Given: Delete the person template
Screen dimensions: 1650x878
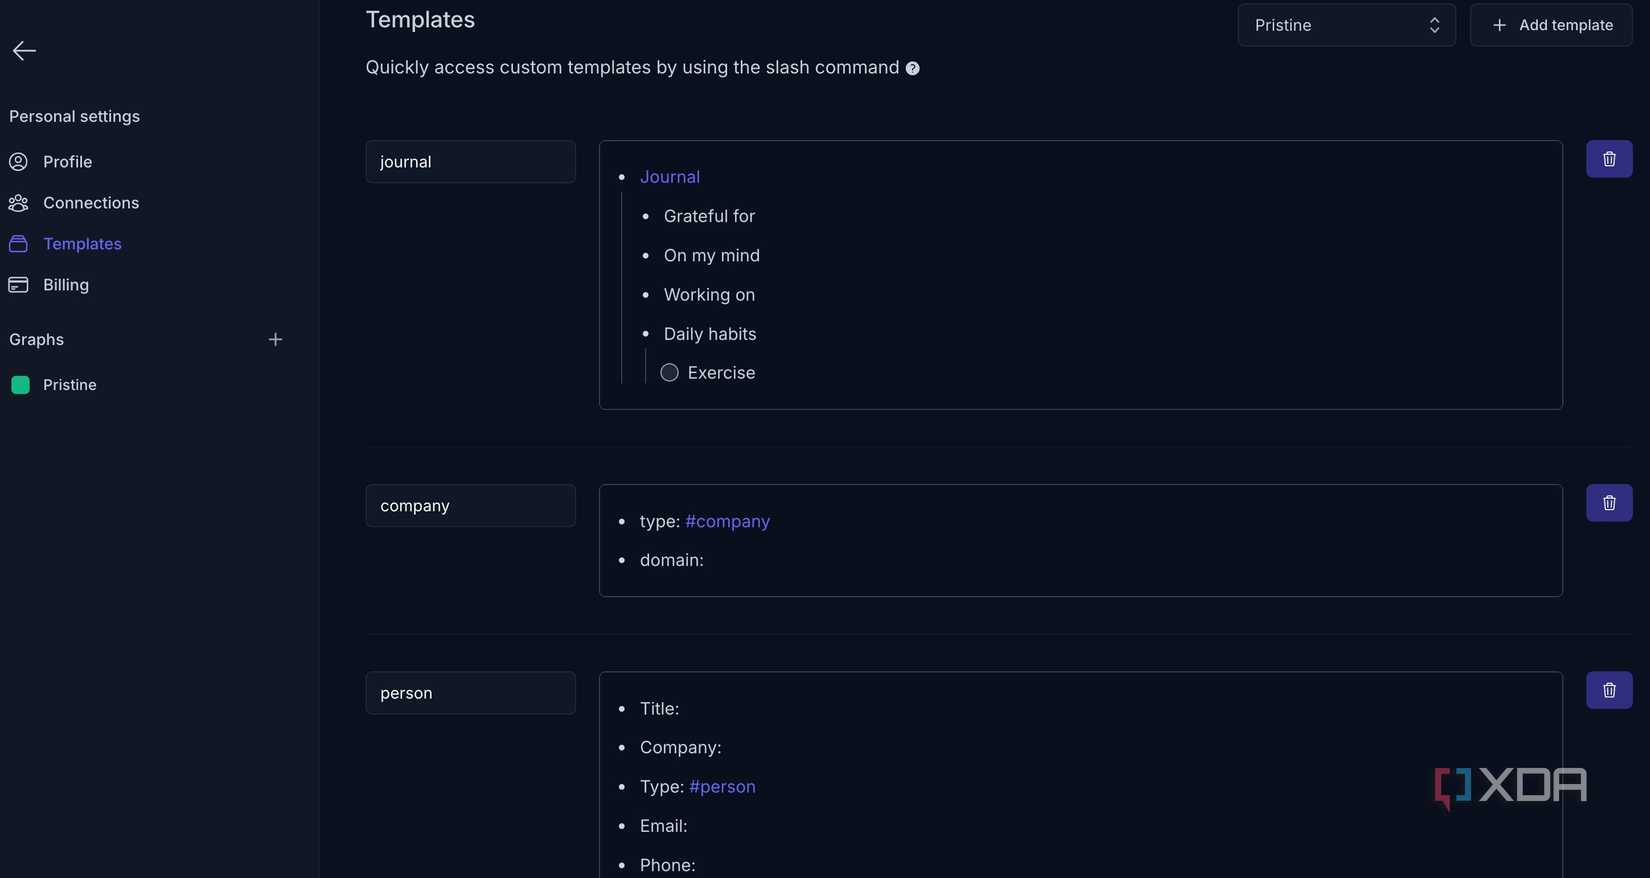Looking at the screenshot, I should [x=1609, y=689].
